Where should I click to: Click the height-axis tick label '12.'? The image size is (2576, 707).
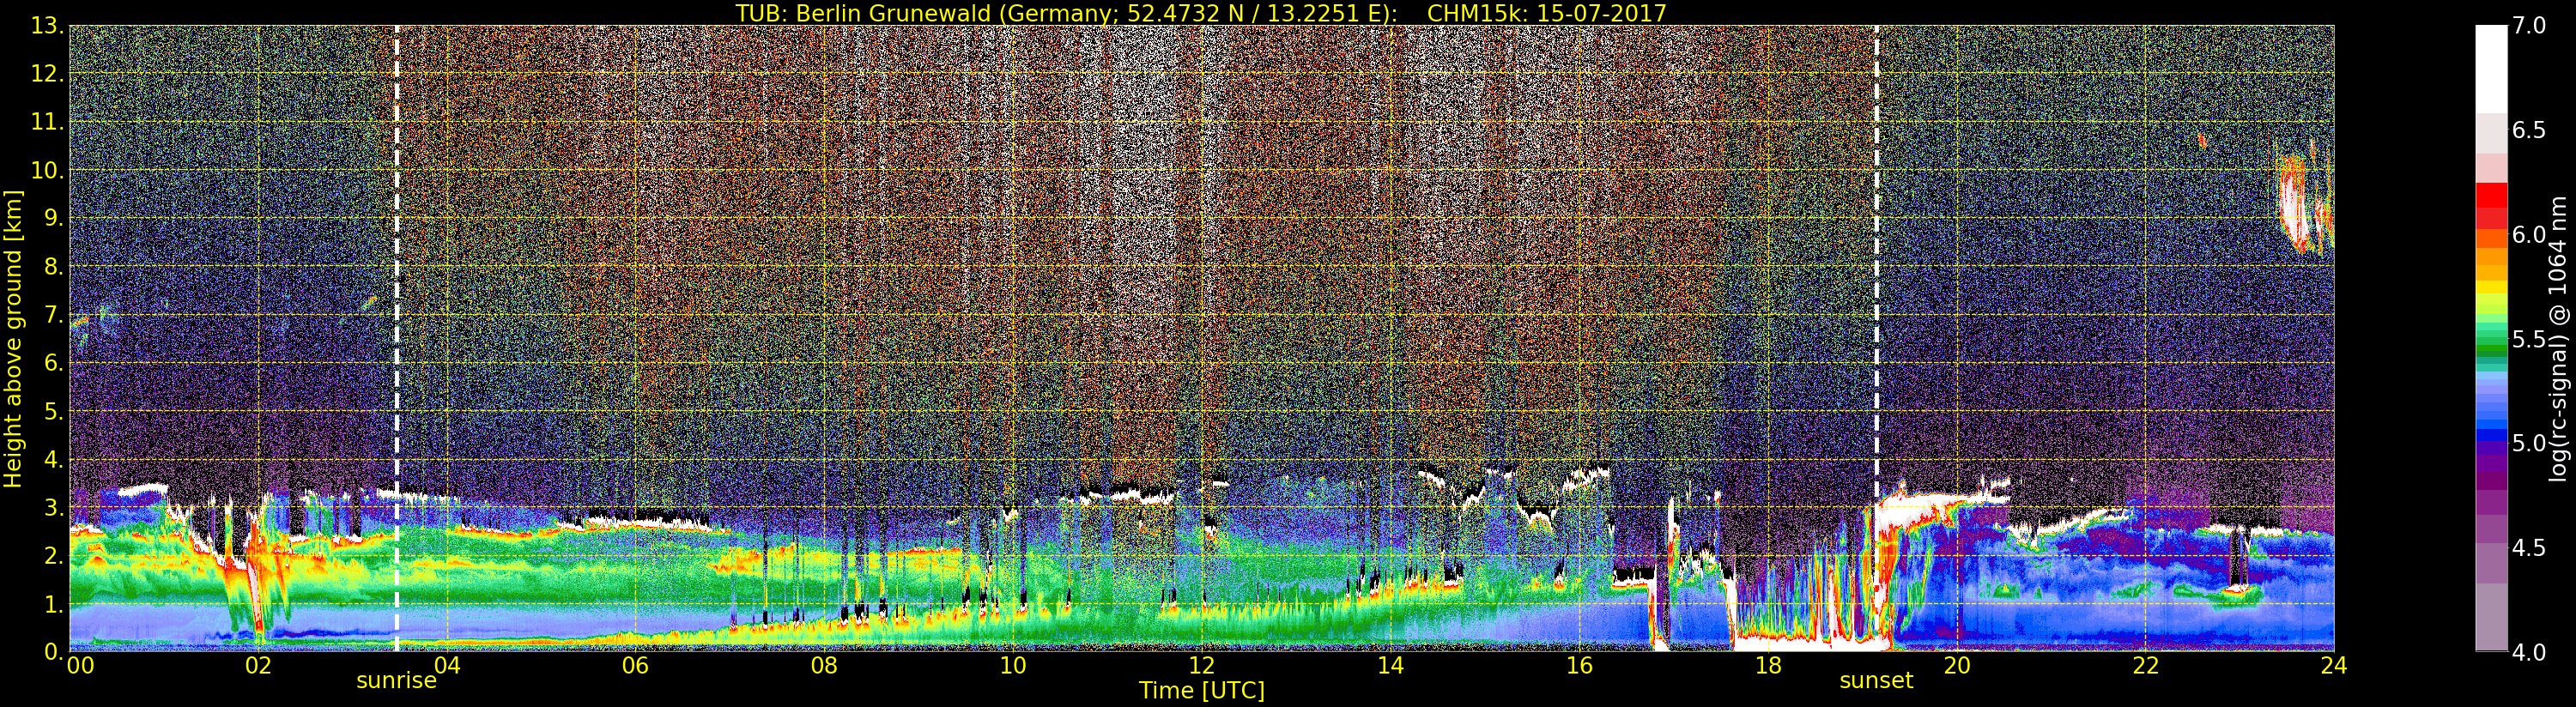pyautogui.click(x=48, y=74)
